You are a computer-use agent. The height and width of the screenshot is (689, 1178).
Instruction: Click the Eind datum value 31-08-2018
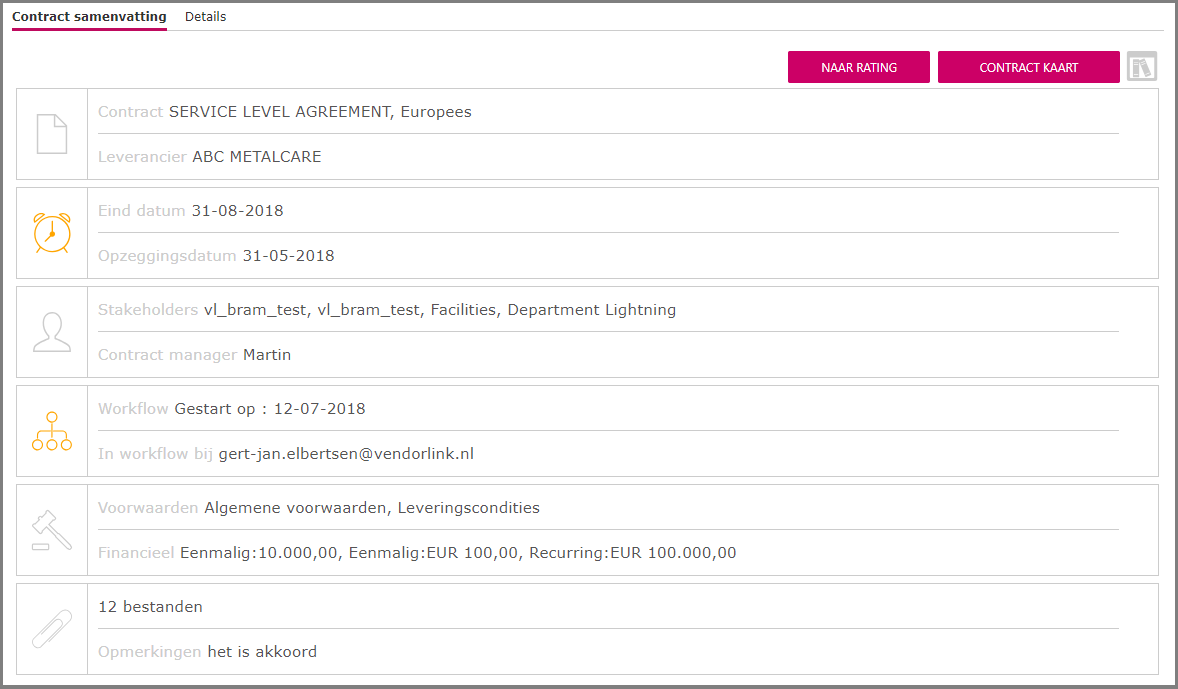coord(237,211)
